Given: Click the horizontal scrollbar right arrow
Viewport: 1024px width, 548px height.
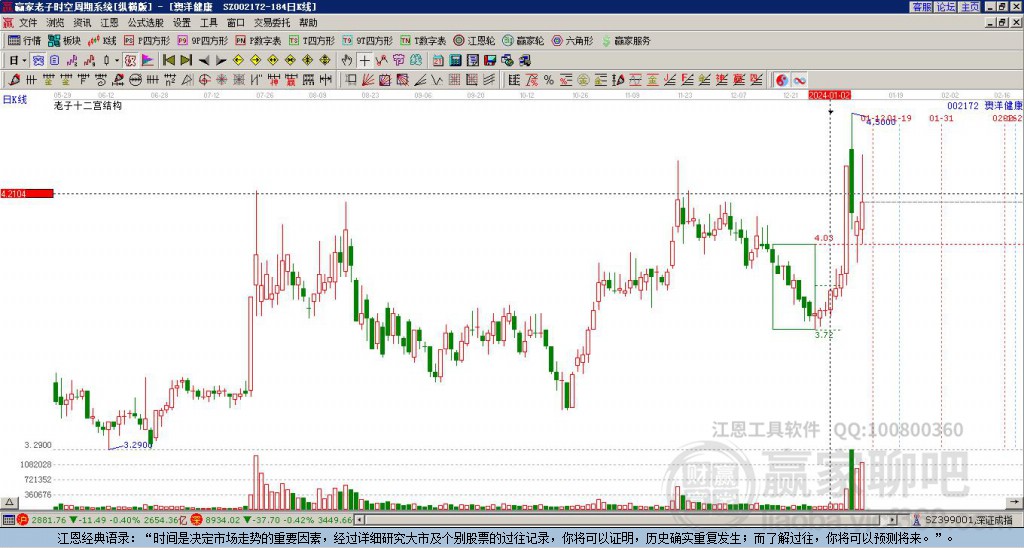Looking at the screenshot, I should [893, 520].
